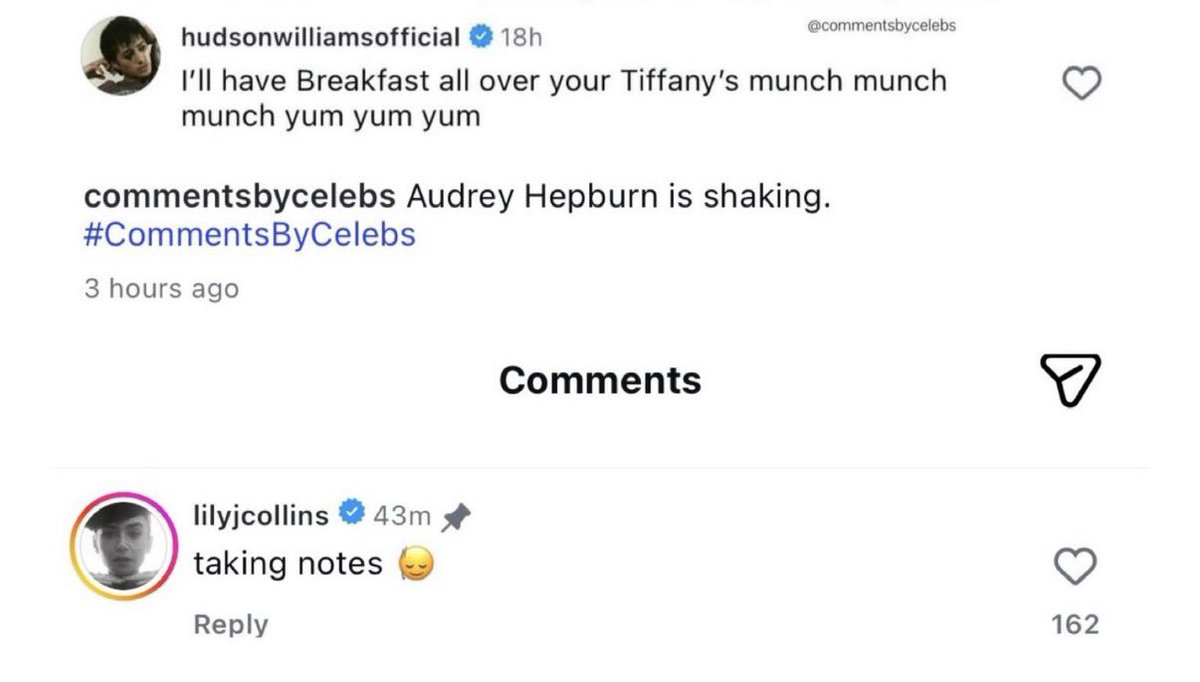Open the hudsonwilliamsofficial username link
Viewport: 1200px width, 682px height.
click(321, 38)
